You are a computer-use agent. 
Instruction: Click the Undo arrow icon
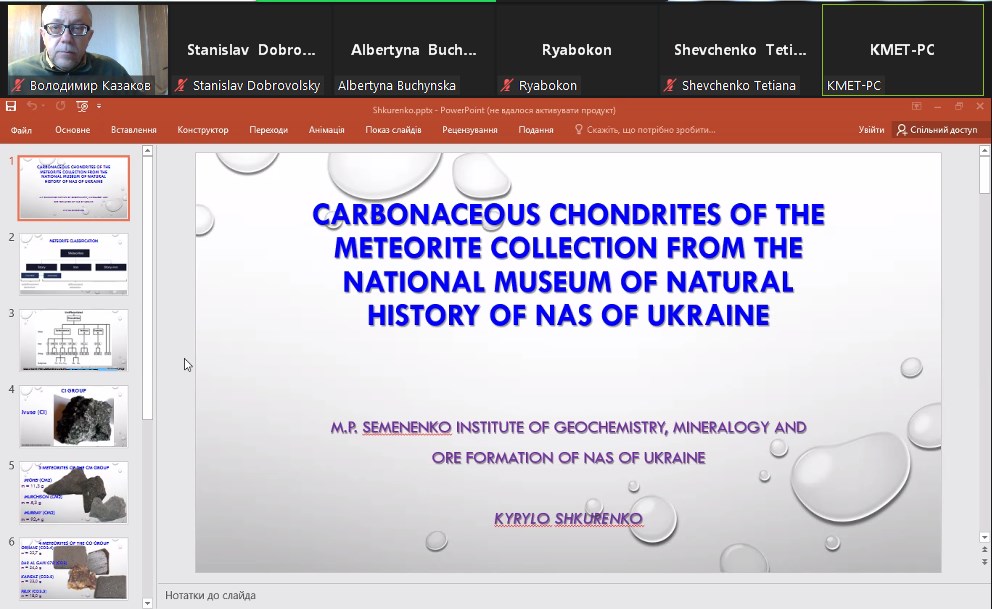coord(32,106)
